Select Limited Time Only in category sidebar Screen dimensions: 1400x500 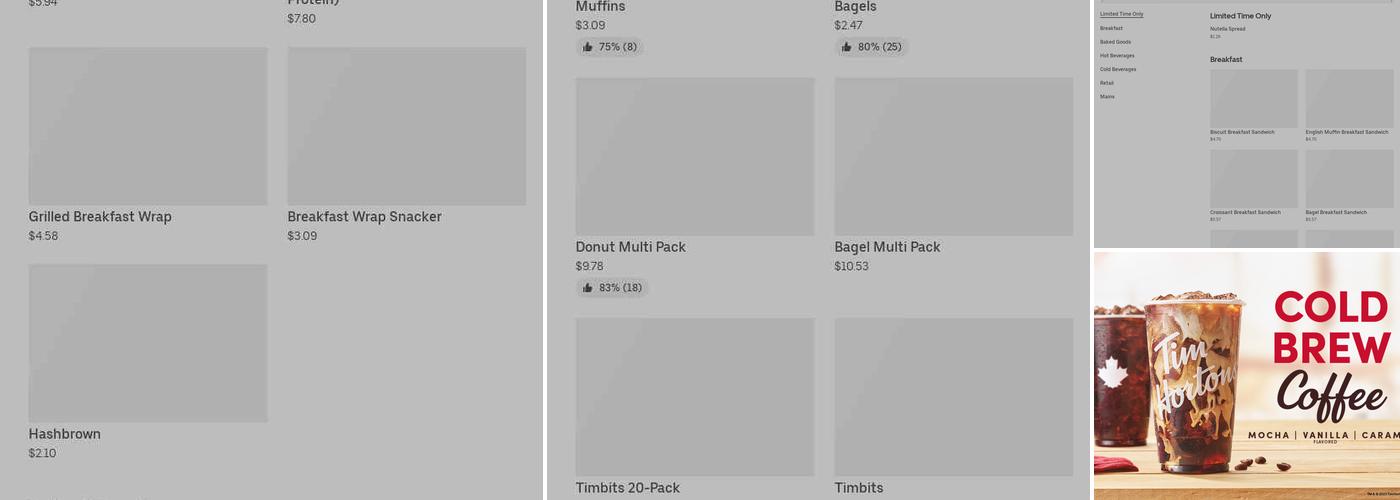1121,14
